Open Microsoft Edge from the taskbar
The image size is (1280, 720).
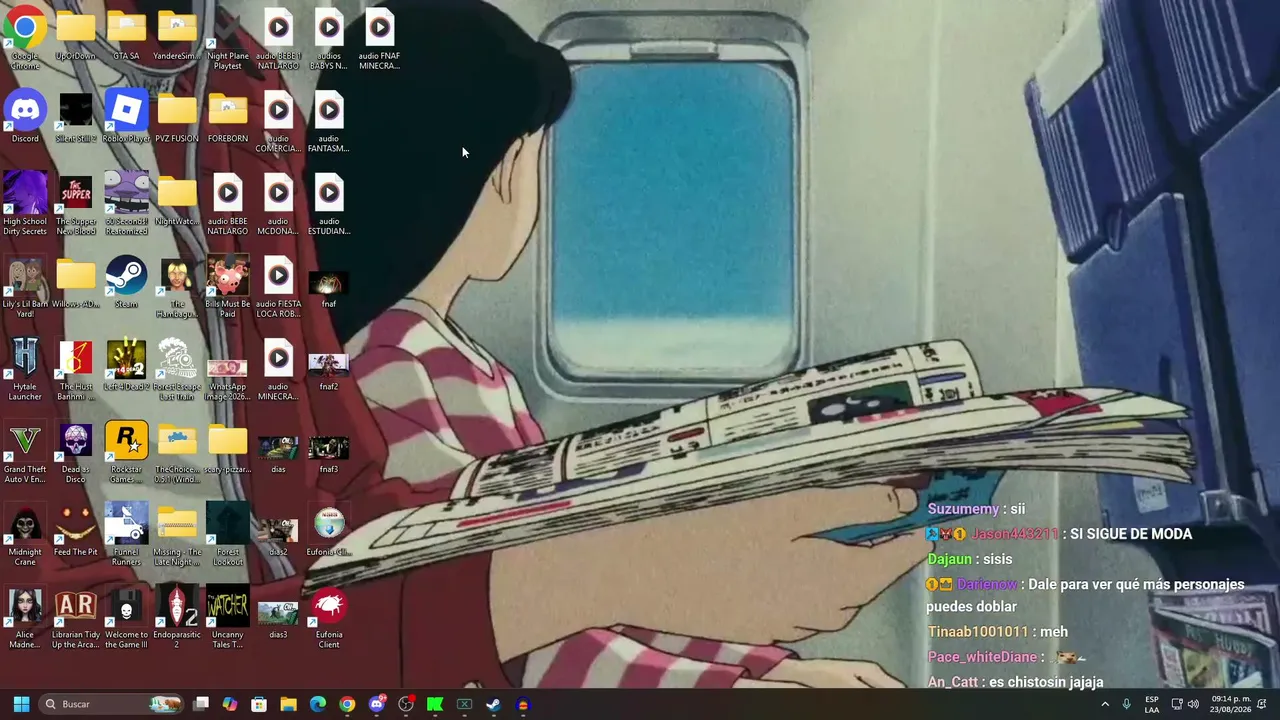click(318, 704)
